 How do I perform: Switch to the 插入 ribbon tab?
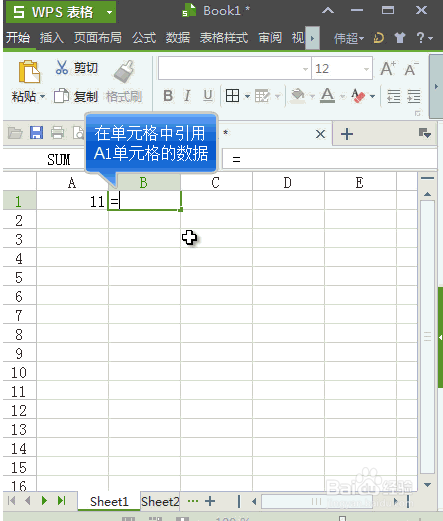(x=52, y=38)
